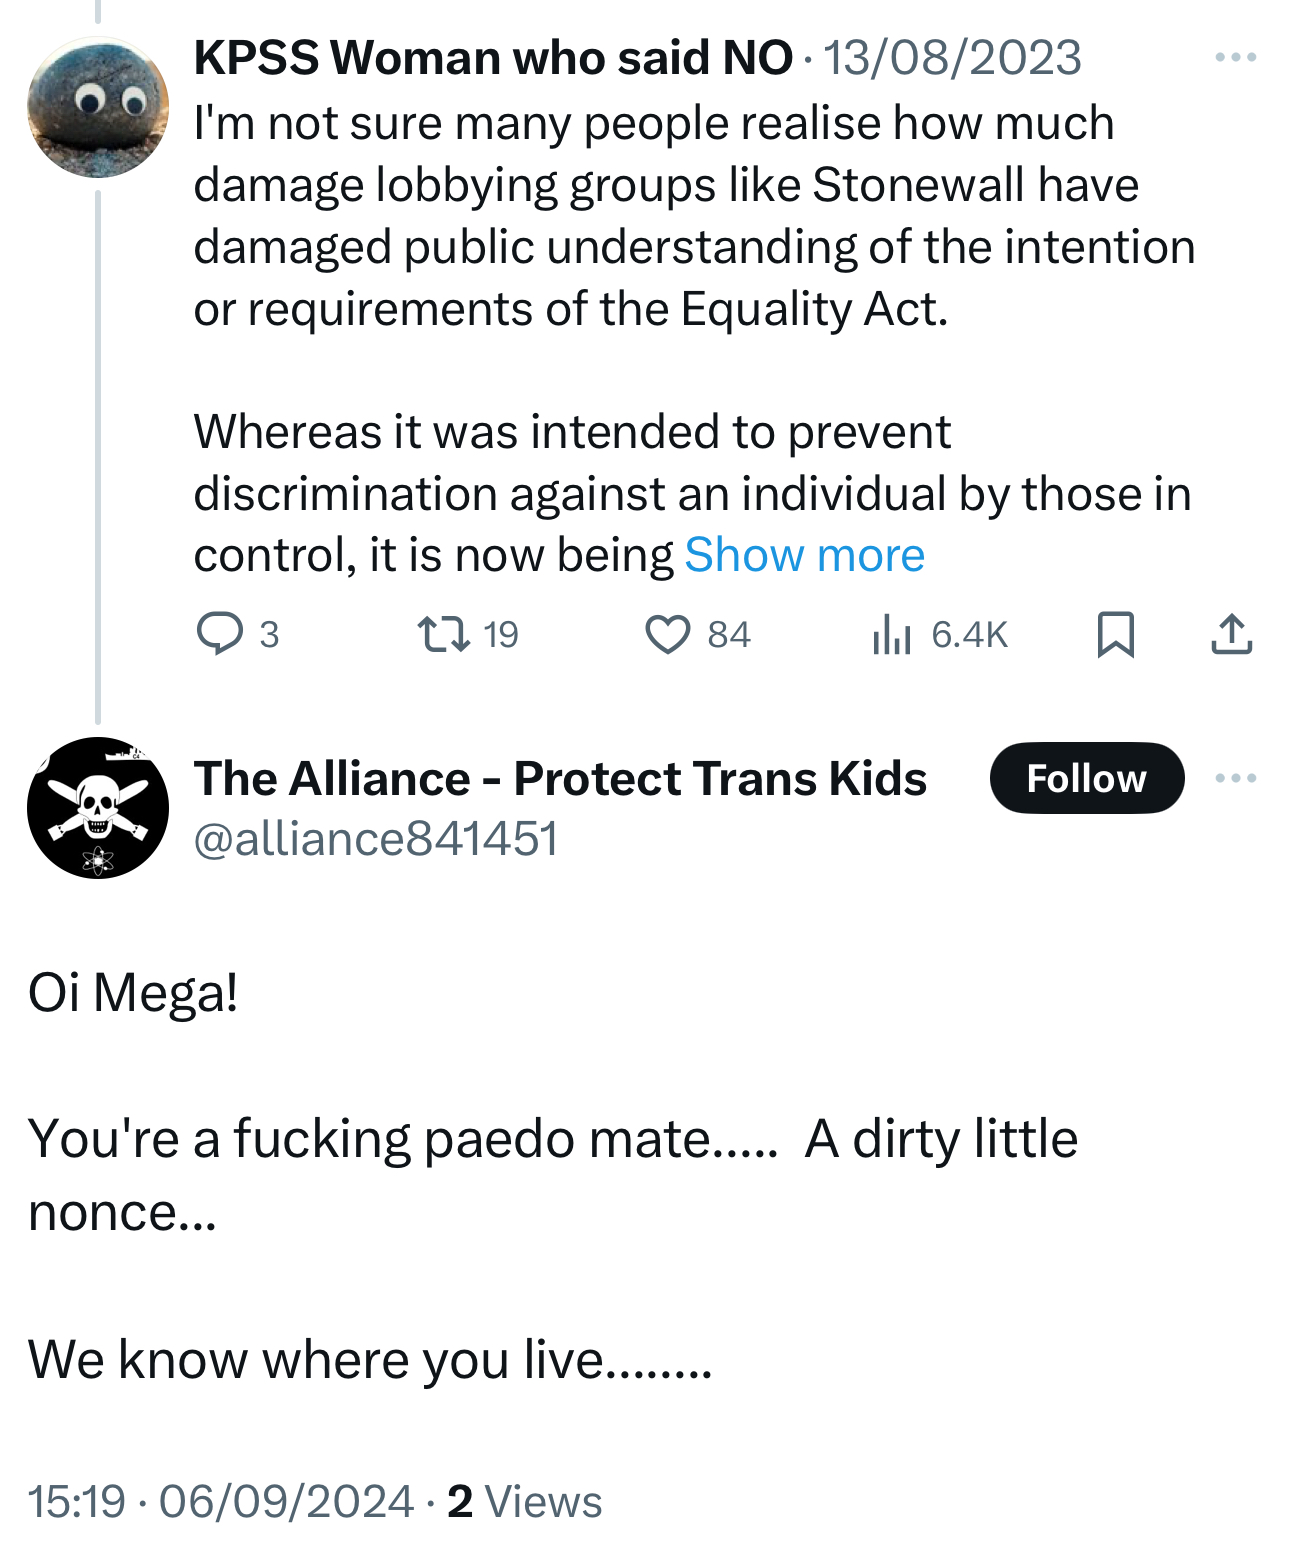Open the skull and crossbones profile avatar
Image resolution: width=1290 pixels, height=1545 pixels.
point(98,808)
